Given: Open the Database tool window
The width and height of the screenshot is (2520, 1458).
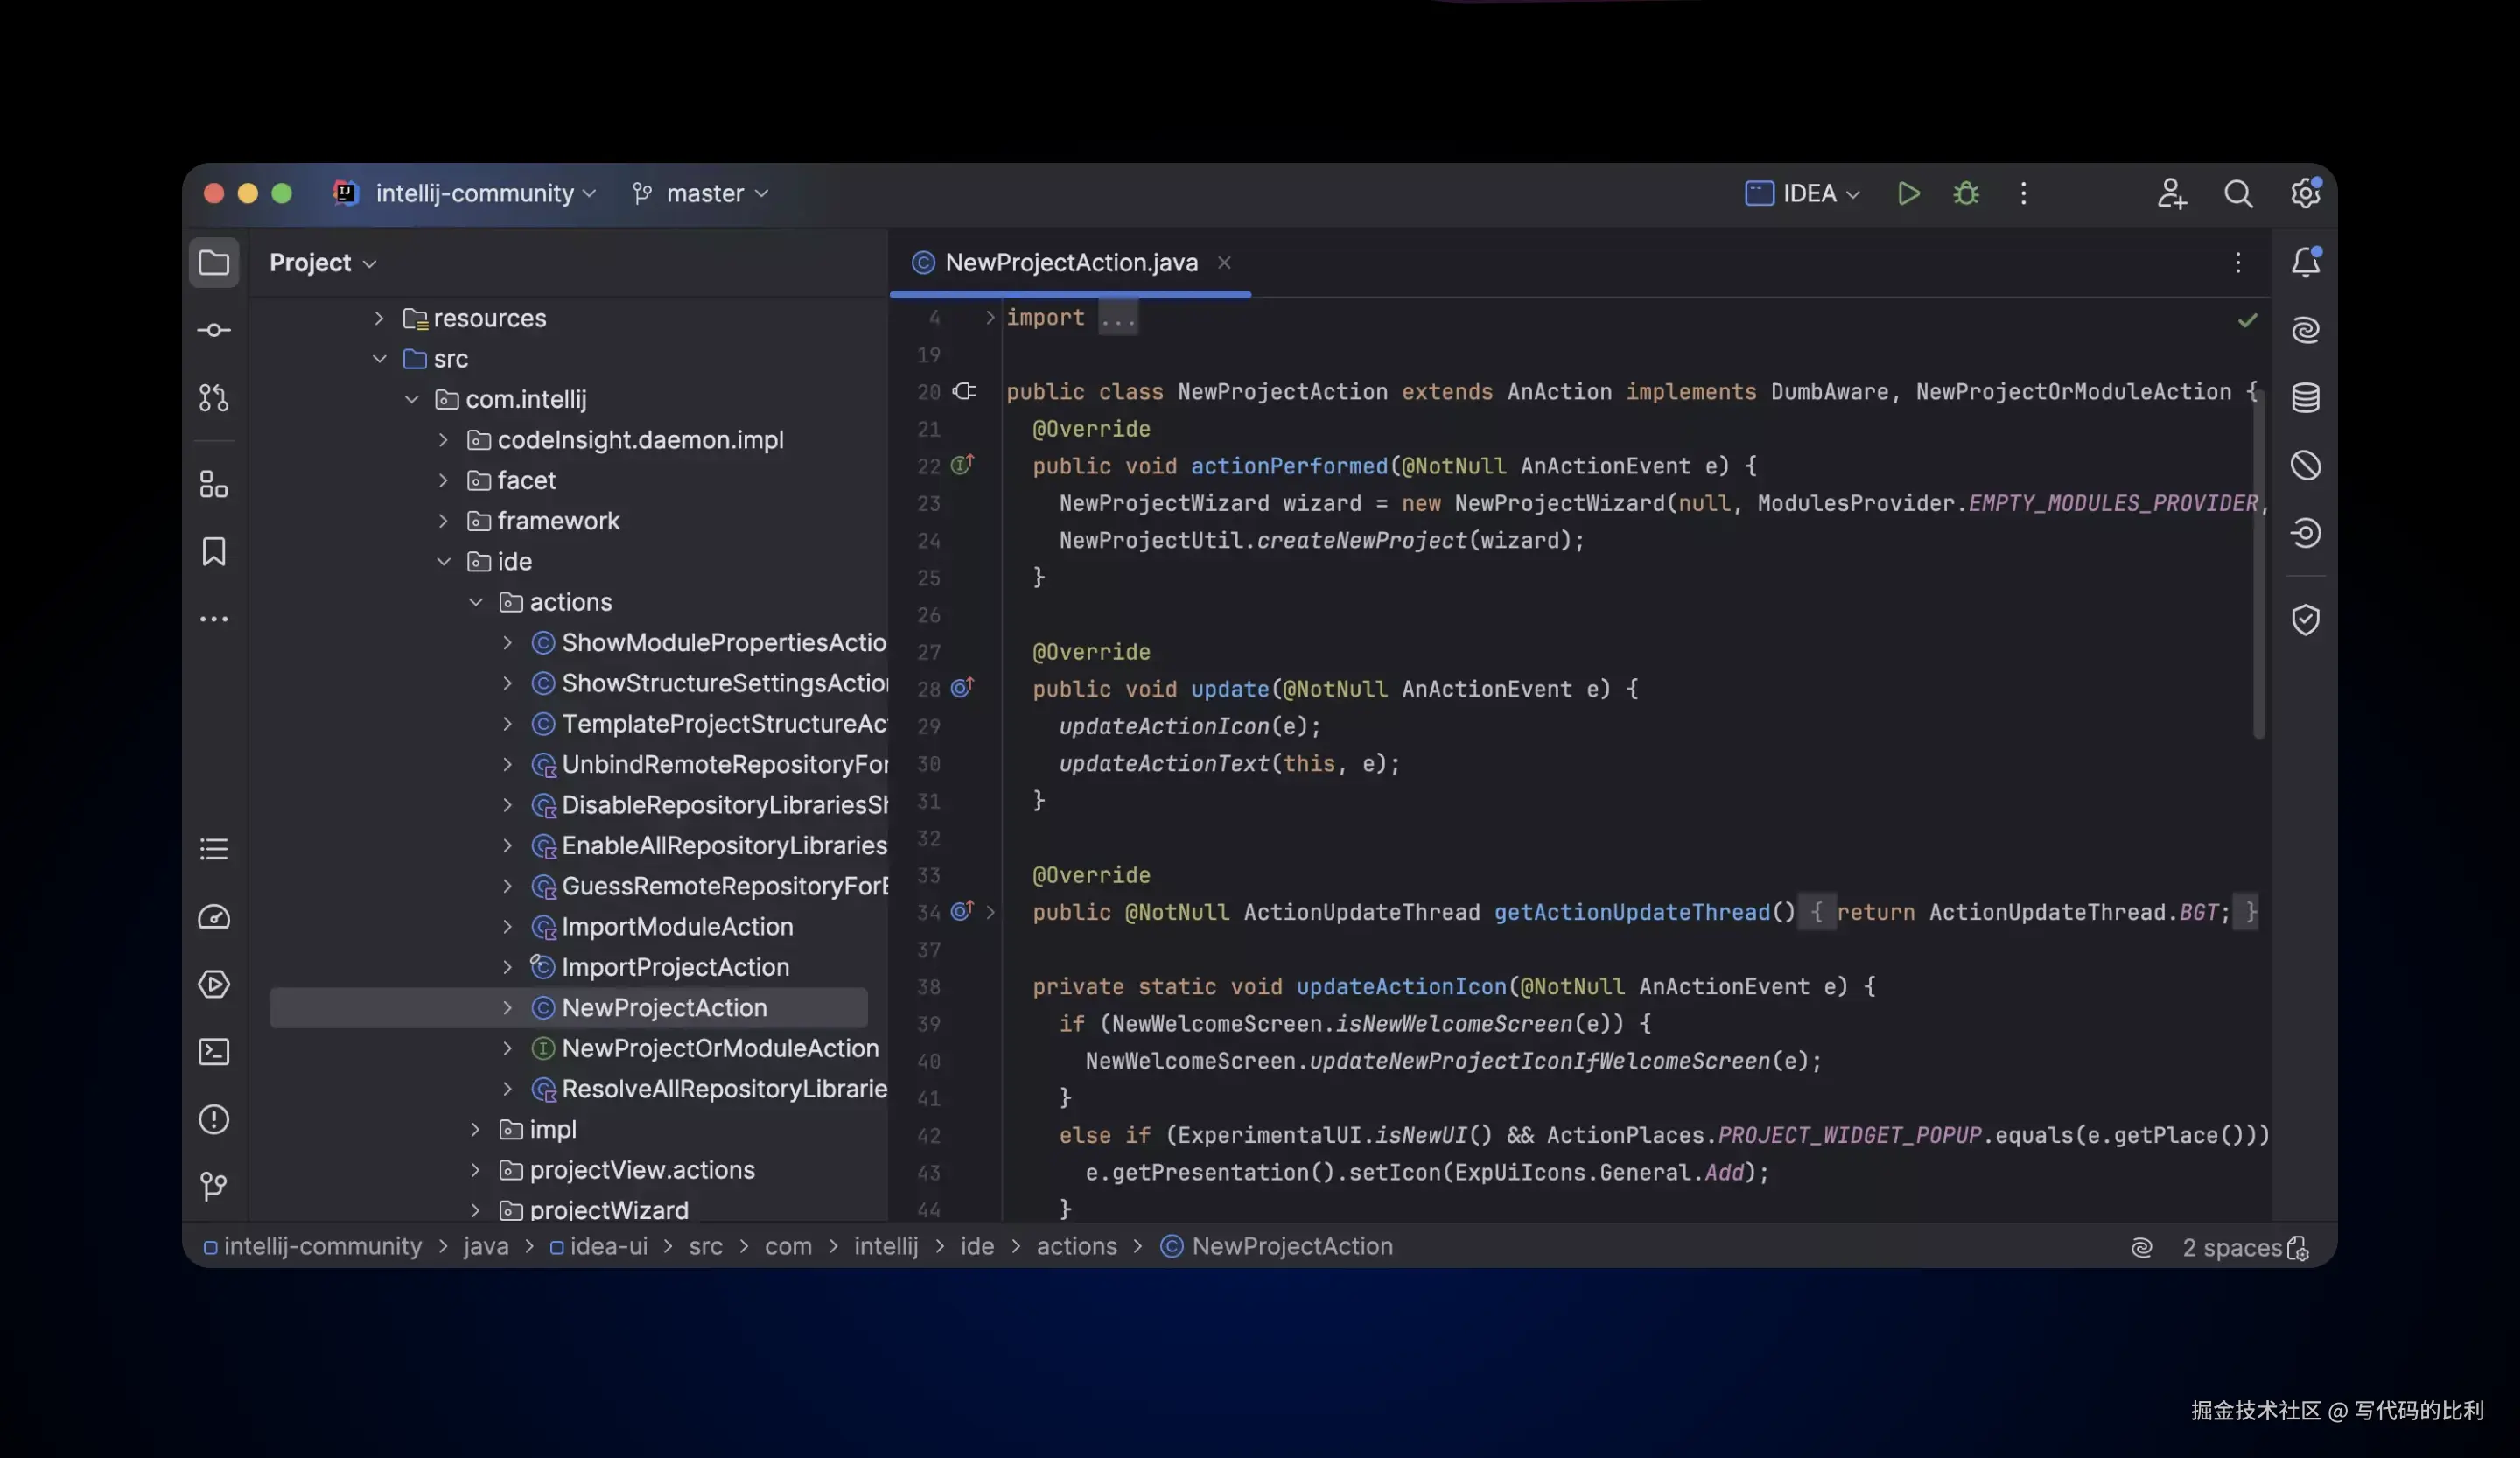Looking at the screenshot, I should [2305, 398].
